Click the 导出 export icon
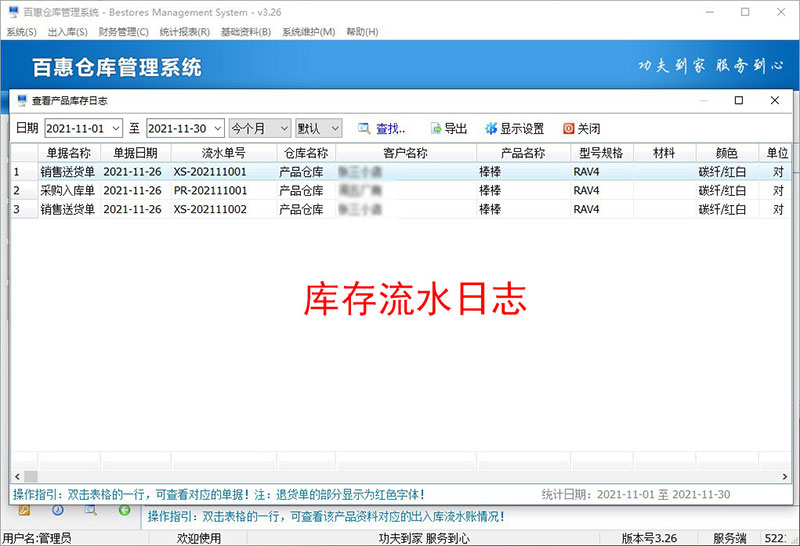Screen dimensions: 800x546 (x=436, y=129)
